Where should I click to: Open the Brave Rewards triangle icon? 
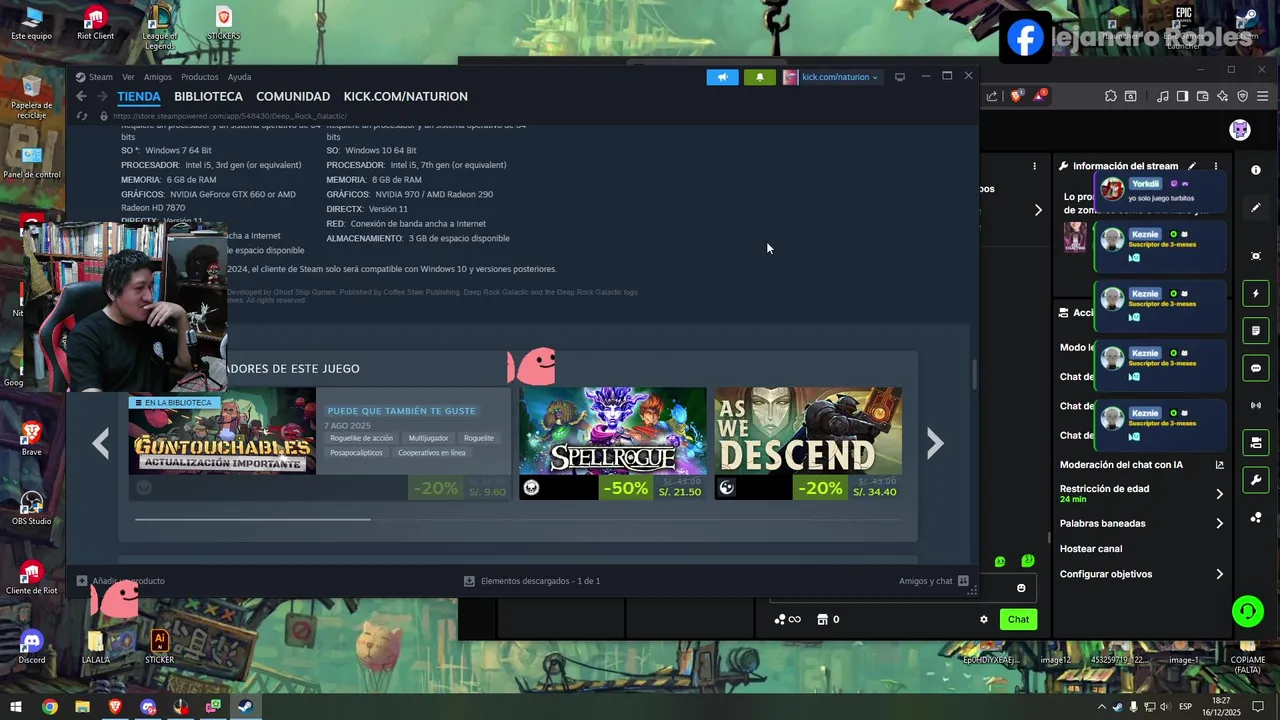(1040, 96)
